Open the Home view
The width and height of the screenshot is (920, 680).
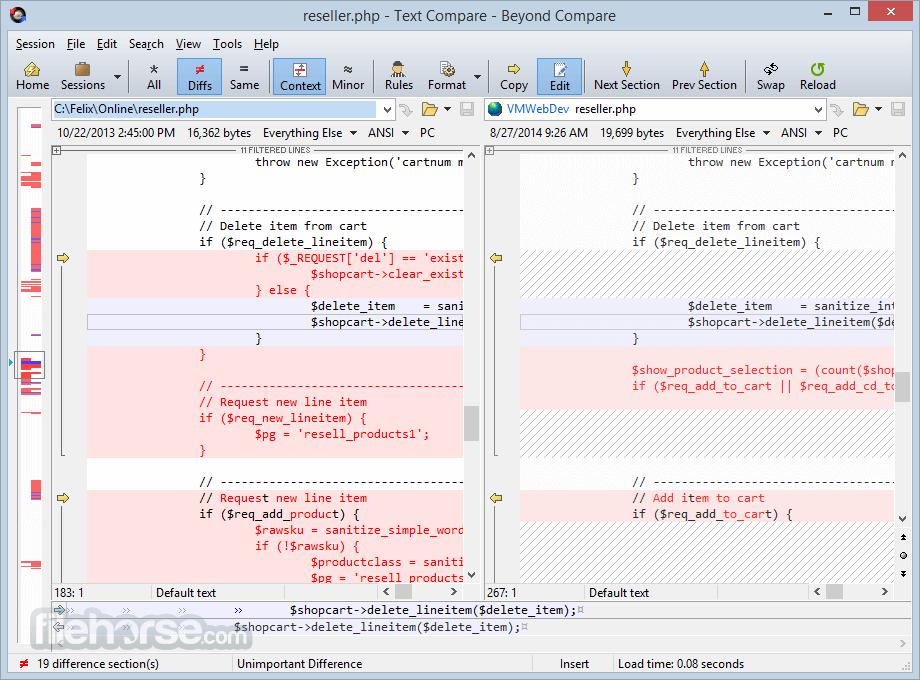click(32, 76)
